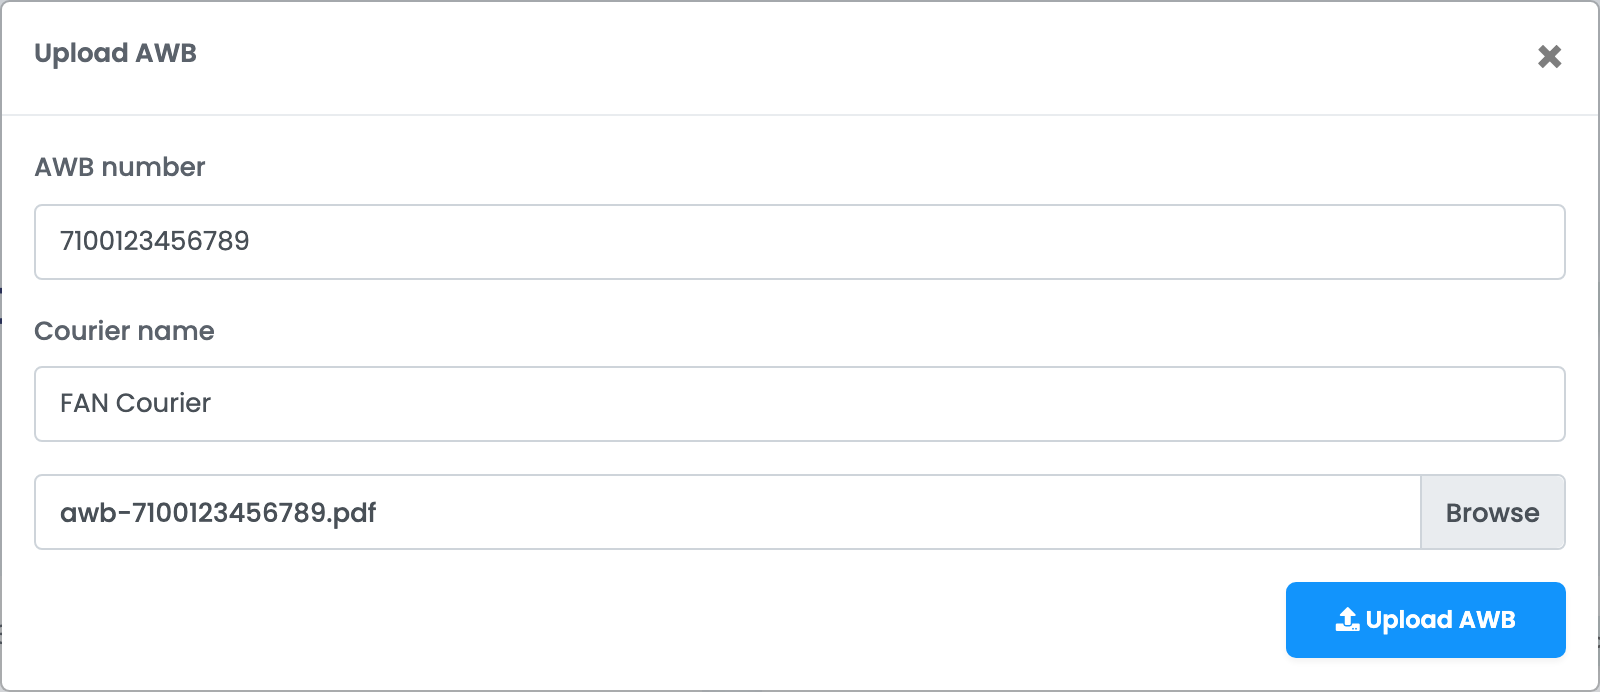Viewport: 1600px width, 692px height.
Task: Click the empty header area beside the title
Action: pos(860,55)
